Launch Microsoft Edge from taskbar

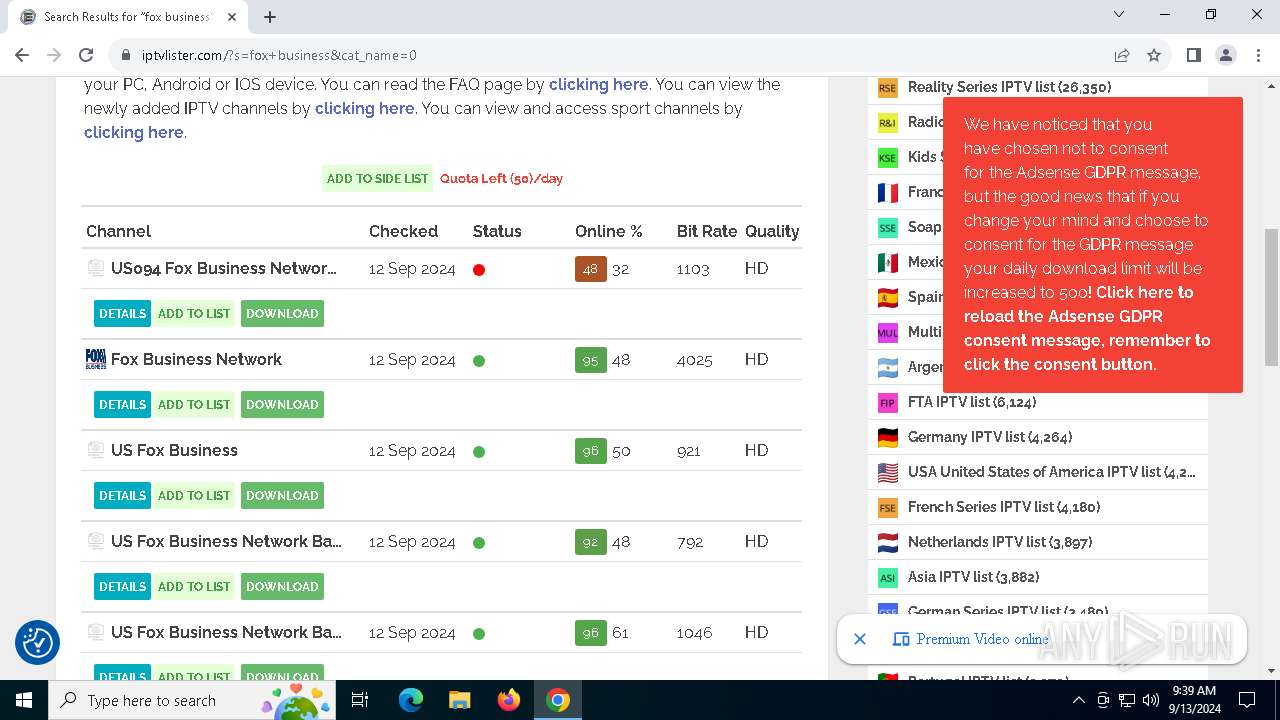pos(411,700)
